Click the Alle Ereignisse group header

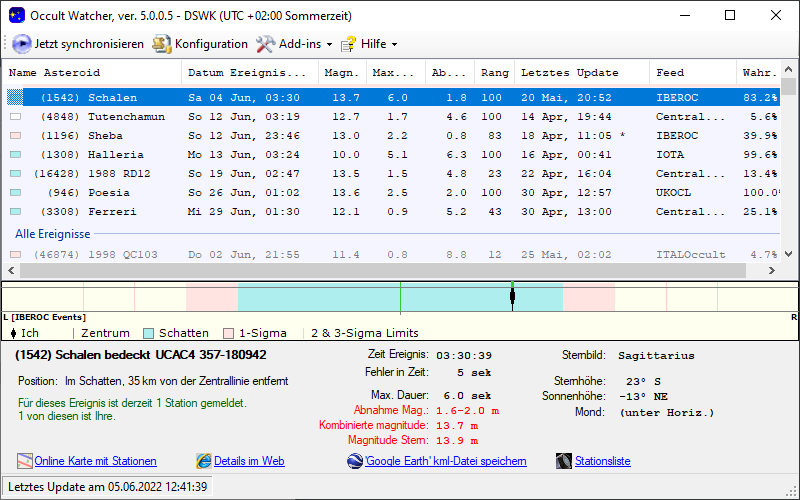[x=52, y=233]
